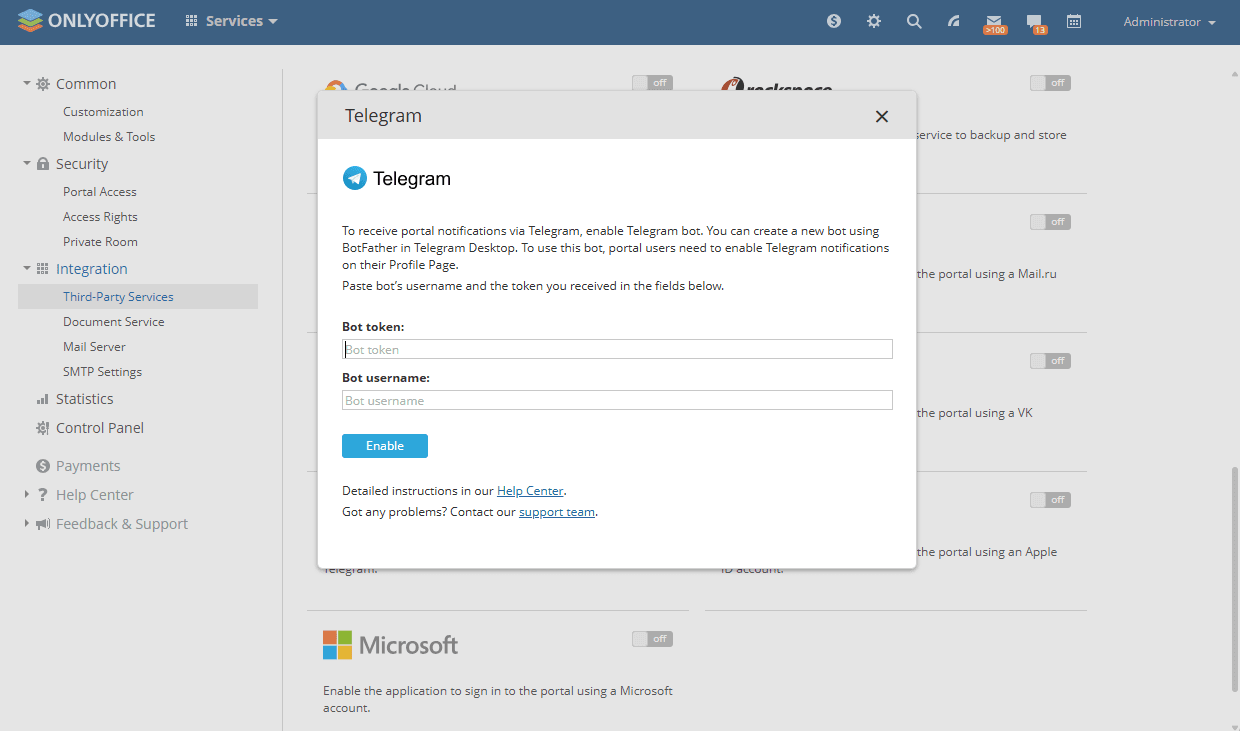Toggle the VK switch

click(x=1050, y=361)
